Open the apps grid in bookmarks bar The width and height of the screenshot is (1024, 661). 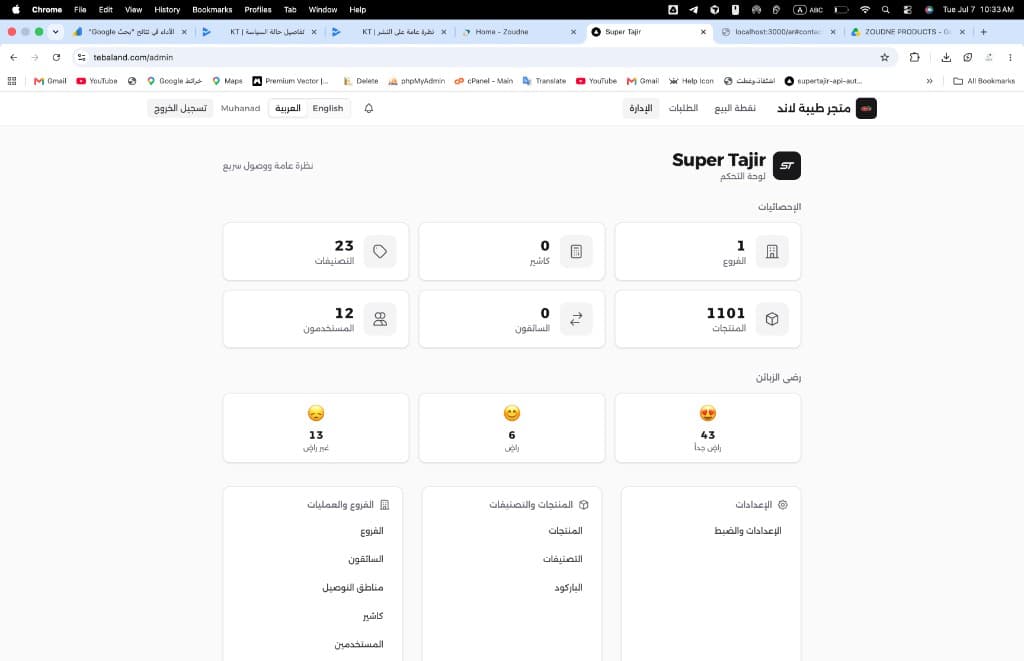point(12,81)
